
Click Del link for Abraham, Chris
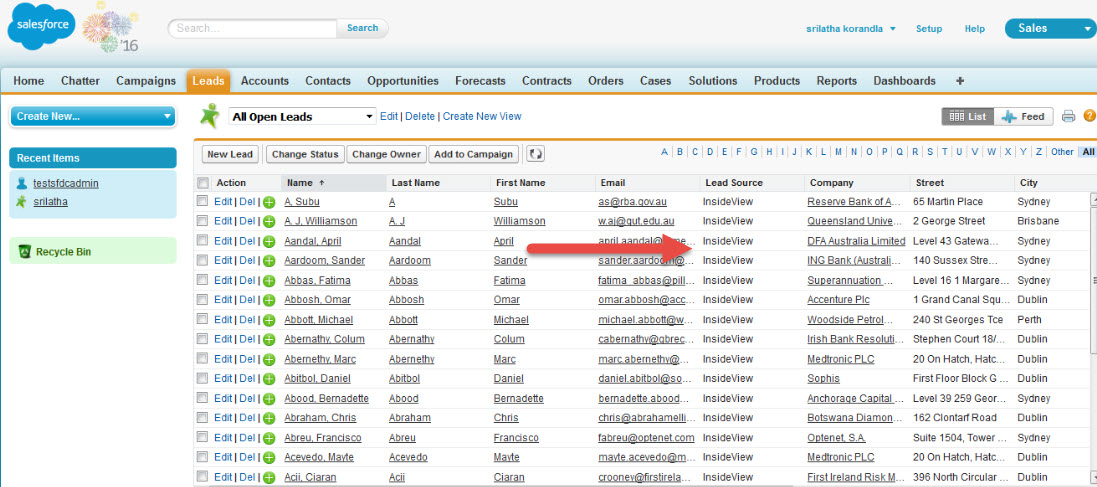coord(248,418)
